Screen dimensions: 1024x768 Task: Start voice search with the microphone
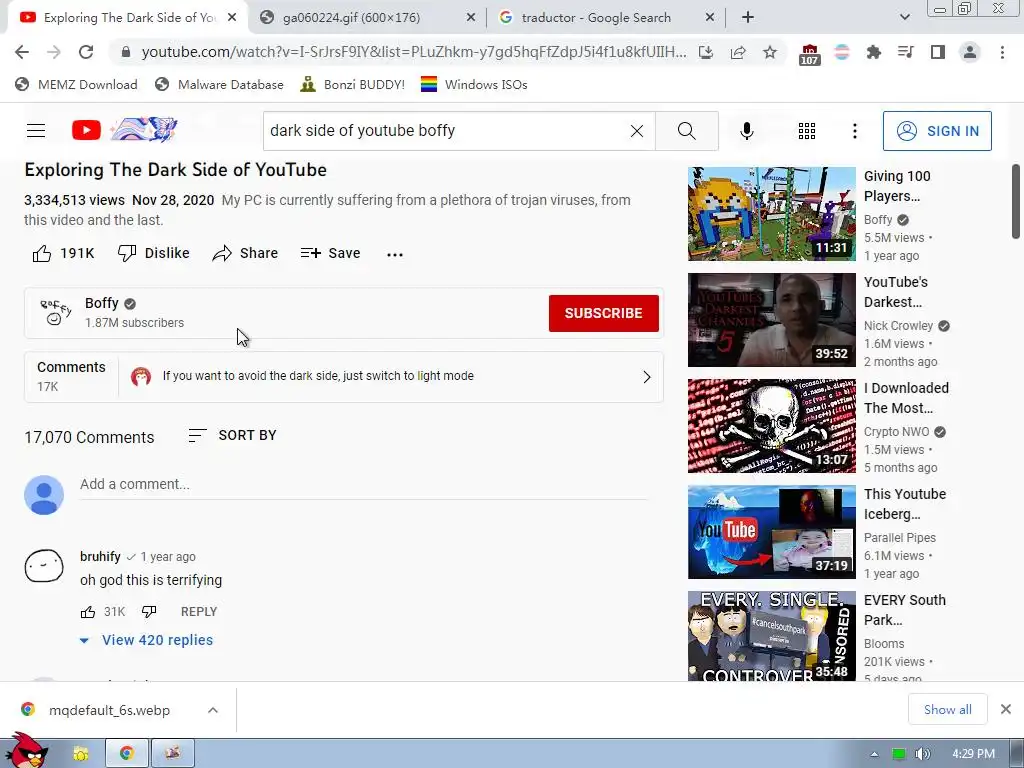pyautogui.click(x=746, y=131)
